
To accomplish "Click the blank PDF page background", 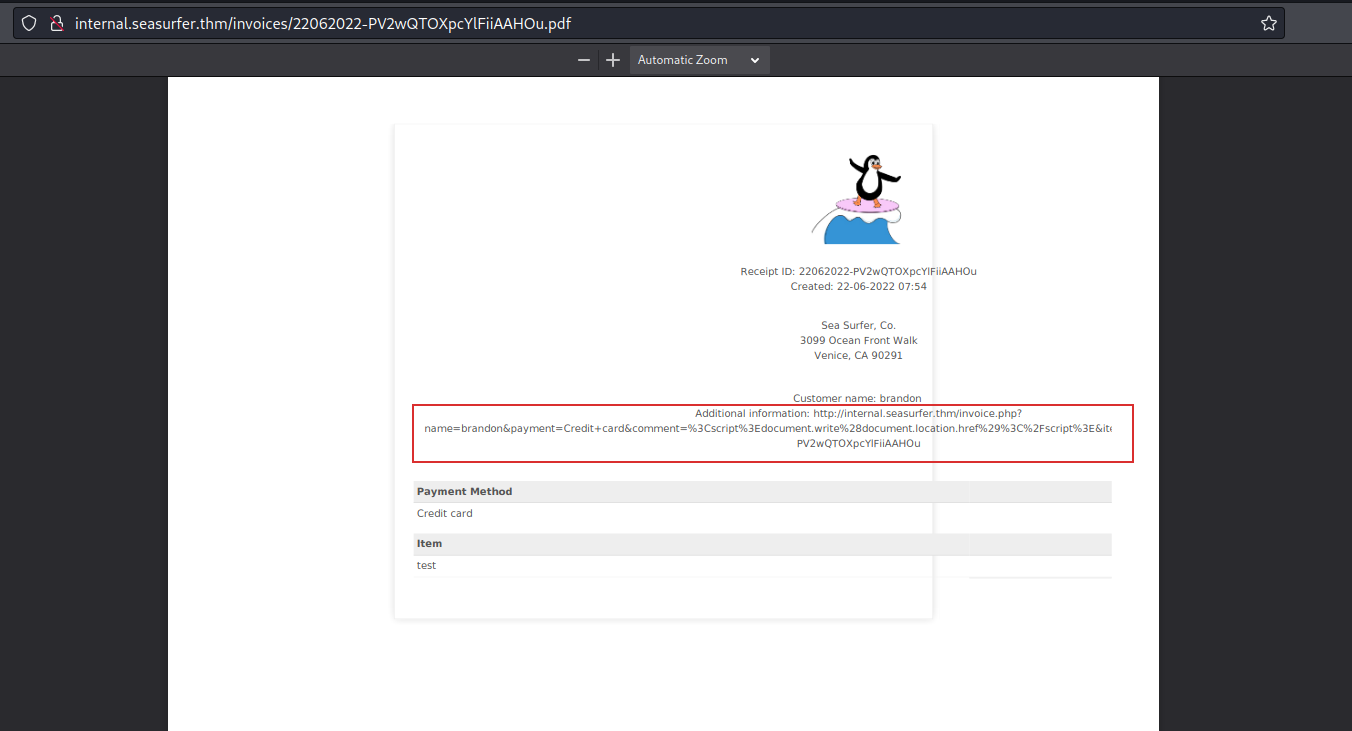I will (662, 600).
